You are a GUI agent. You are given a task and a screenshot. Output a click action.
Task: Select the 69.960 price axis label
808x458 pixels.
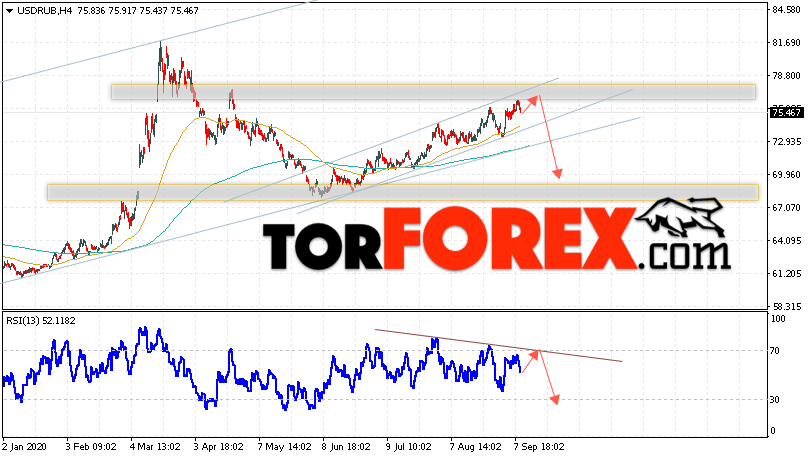pos(786,175)
